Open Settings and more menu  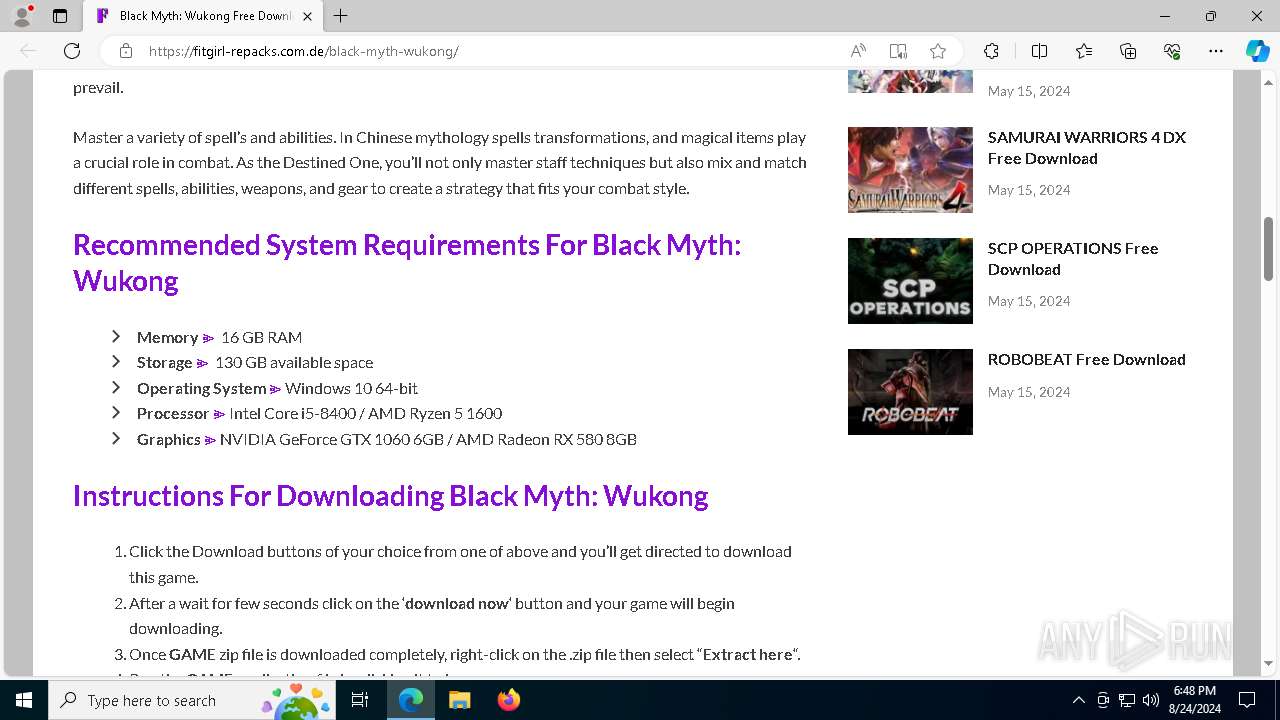pyautogui.click(x=1216, y=51)
